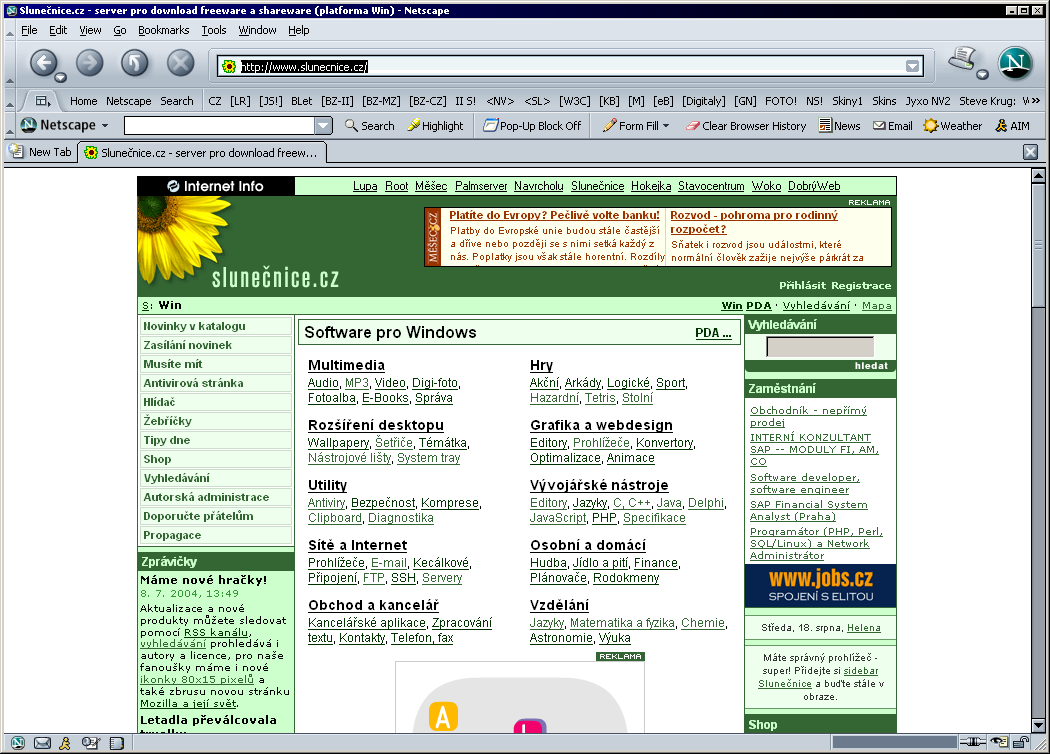Open the URL bar history dropdown

coord(912,66)
